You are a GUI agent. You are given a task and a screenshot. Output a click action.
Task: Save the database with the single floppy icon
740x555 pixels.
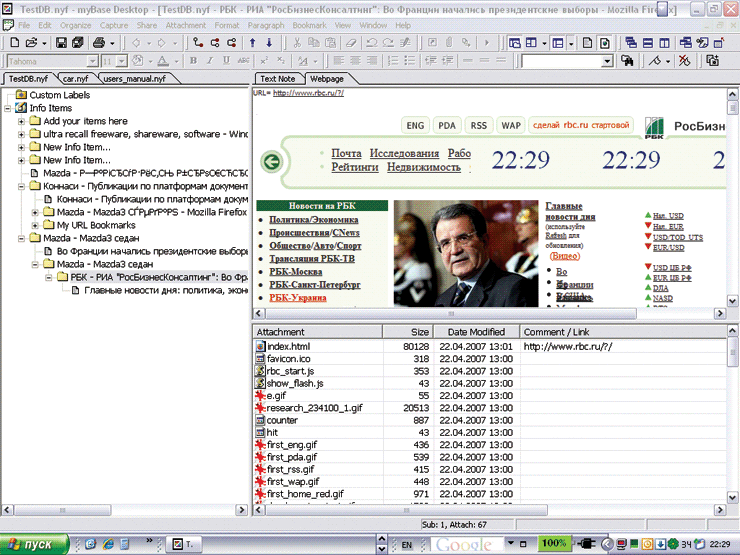point(61,43)
